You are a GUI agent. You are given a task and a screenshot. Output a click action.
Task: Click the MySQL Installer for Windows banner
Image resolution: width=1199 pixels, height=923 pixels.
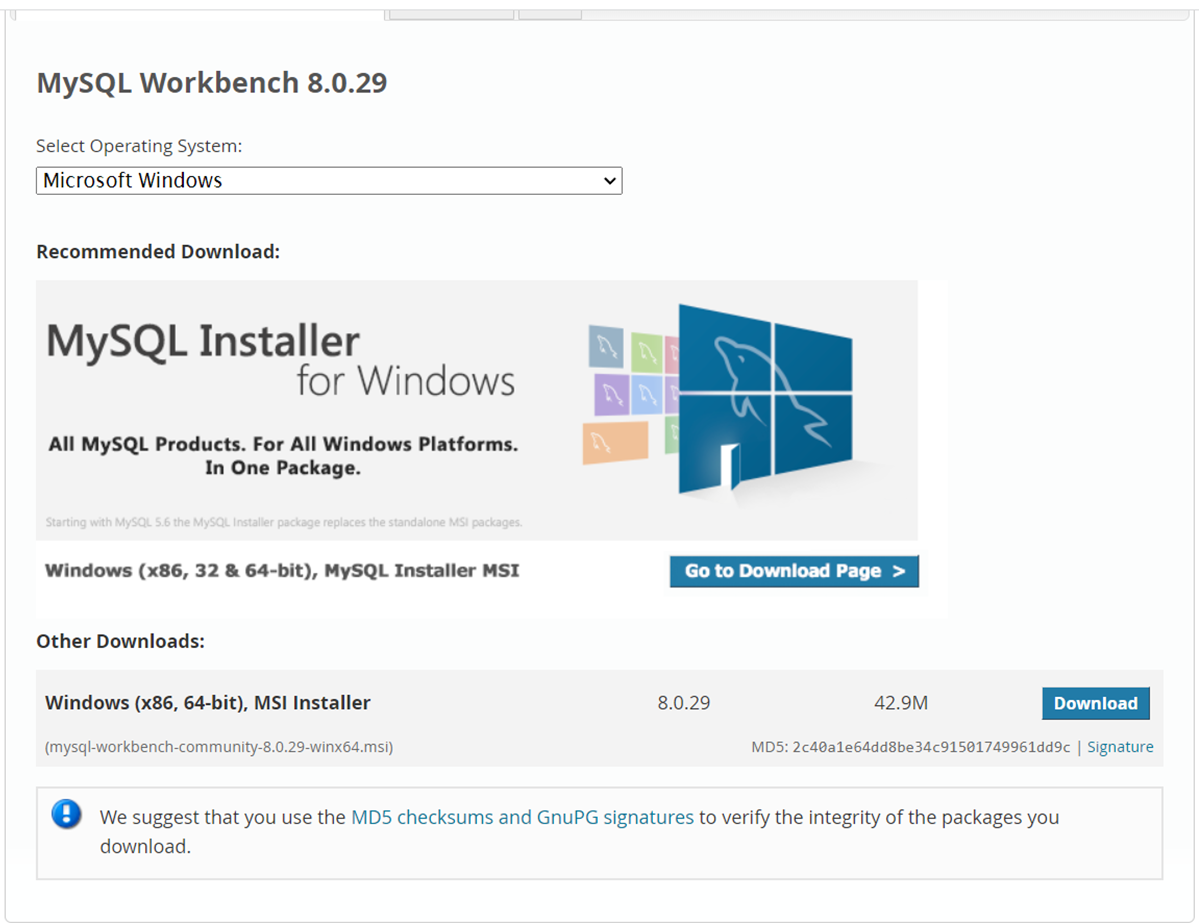point(476,411)
